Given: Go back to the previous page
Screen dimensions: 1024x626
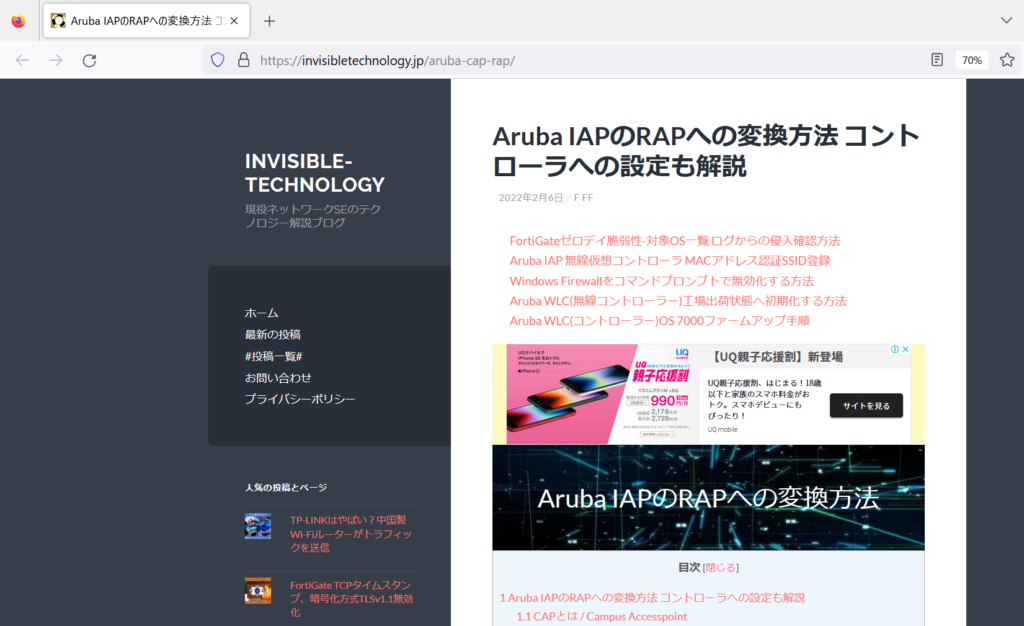Looking at the screenshot, I should [x=22, y=60].
